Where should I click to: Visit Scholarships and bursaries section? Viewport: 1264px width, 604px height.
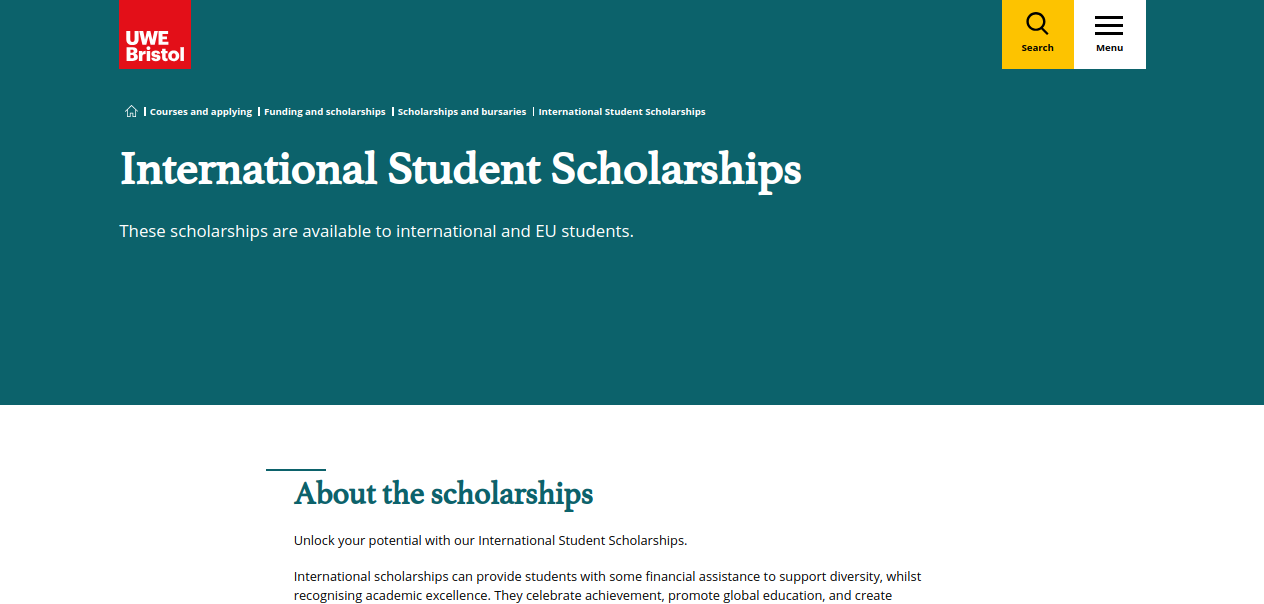click(462, 111)
